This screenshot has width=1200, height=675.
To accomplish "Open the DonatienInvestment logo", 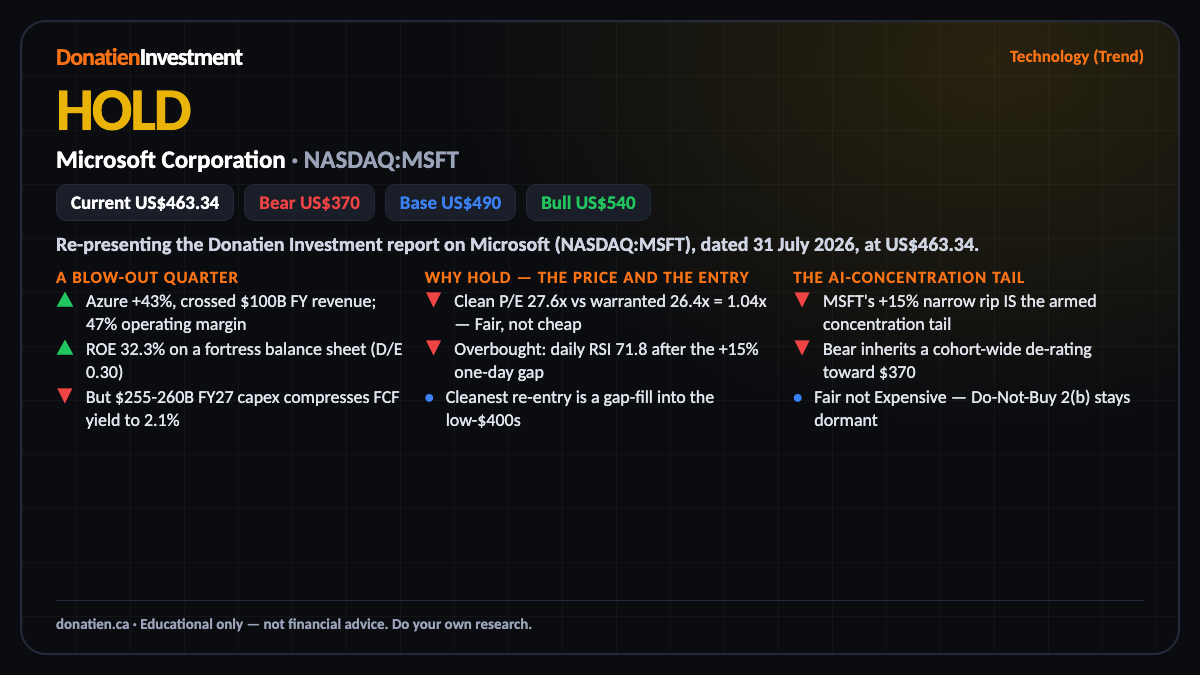I will [x=149, y=57].
